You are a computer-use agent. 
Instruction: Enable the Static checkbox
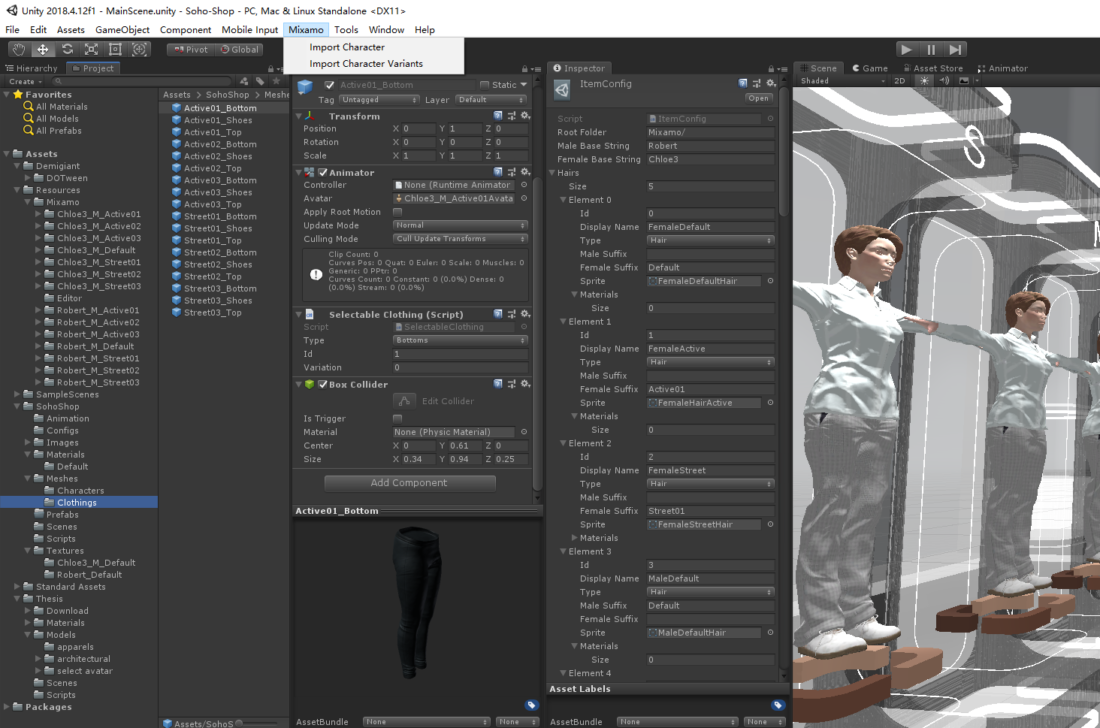pyautogui.click(x=484, y=85)
